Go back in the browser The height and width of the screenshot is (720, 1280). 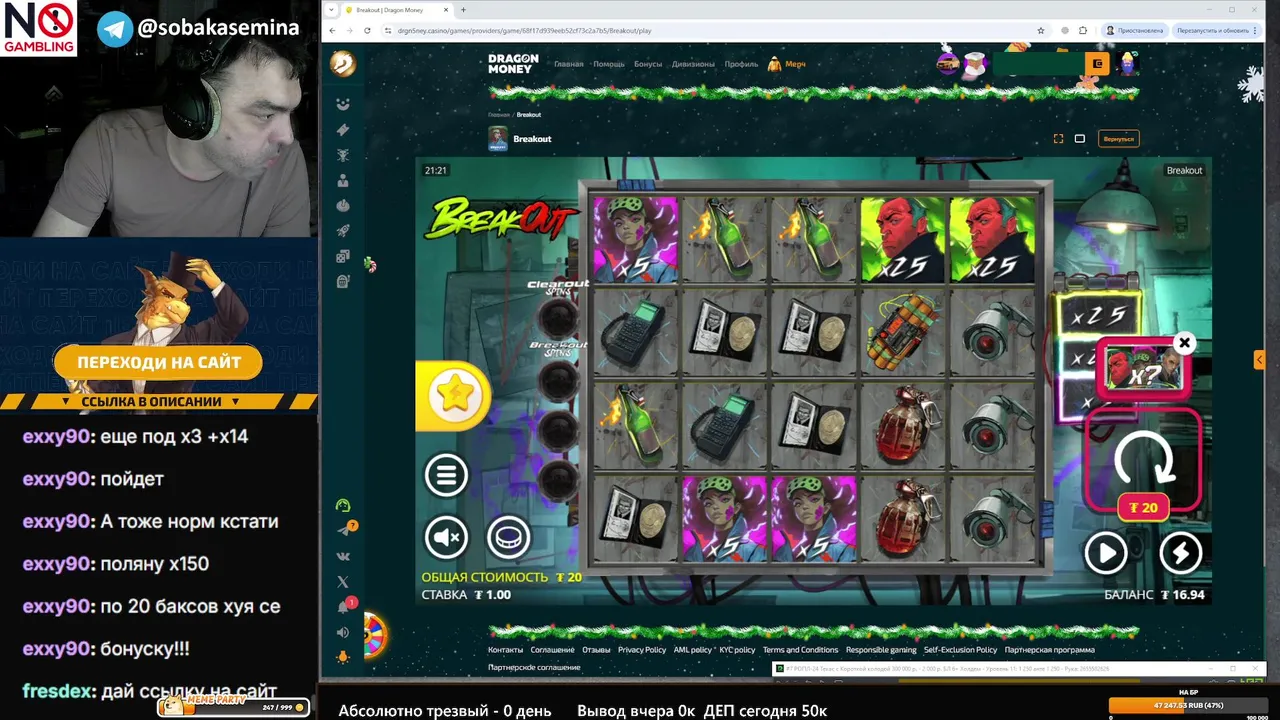pyautogui.click(x=334, y=30)
